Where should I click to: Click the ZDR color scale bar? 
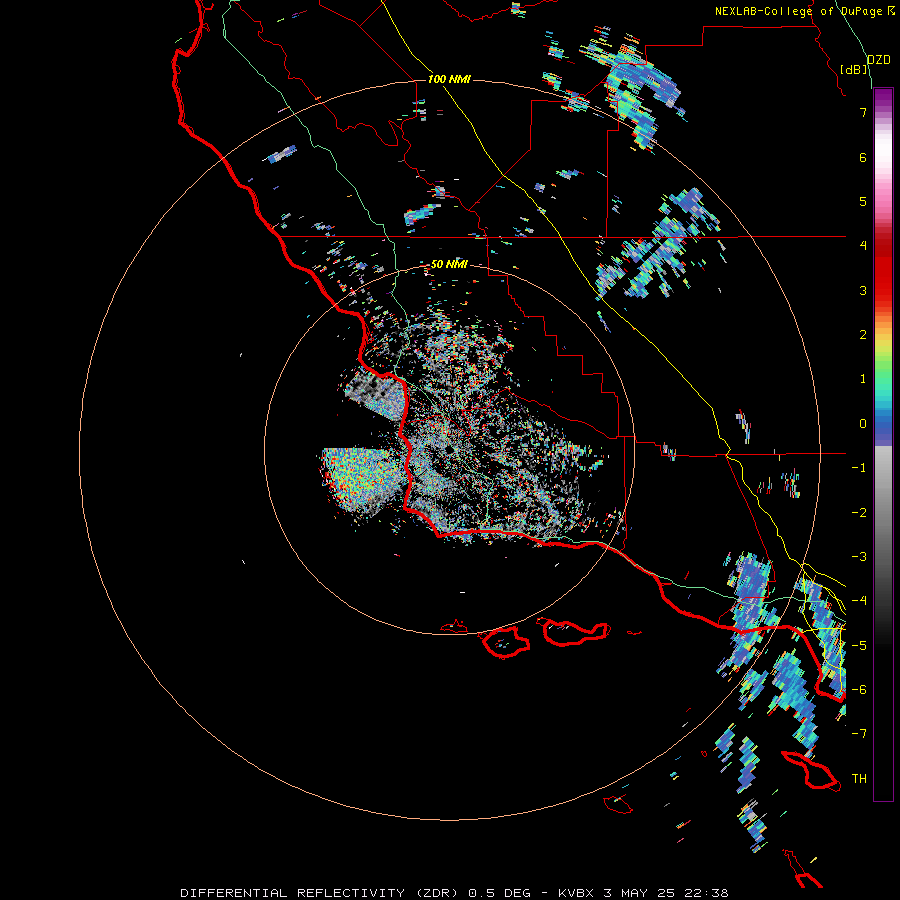pyautogui.click(x=883, y=444)
